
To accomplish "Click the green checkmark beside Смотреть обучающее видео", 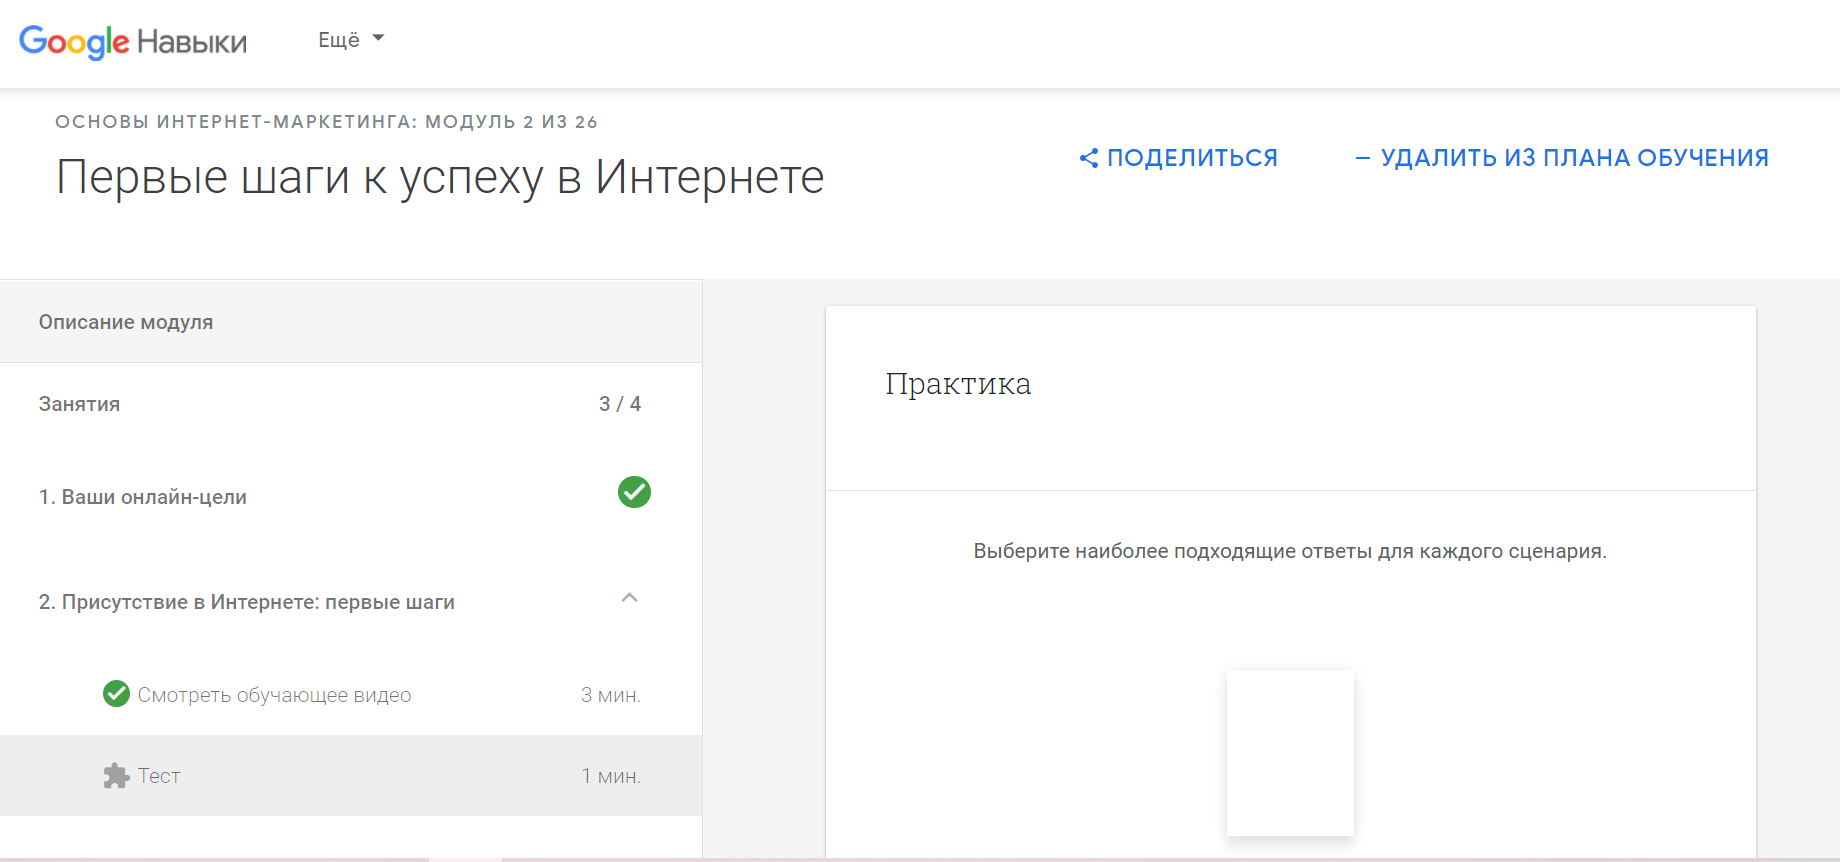I will [x=116, y=693].
